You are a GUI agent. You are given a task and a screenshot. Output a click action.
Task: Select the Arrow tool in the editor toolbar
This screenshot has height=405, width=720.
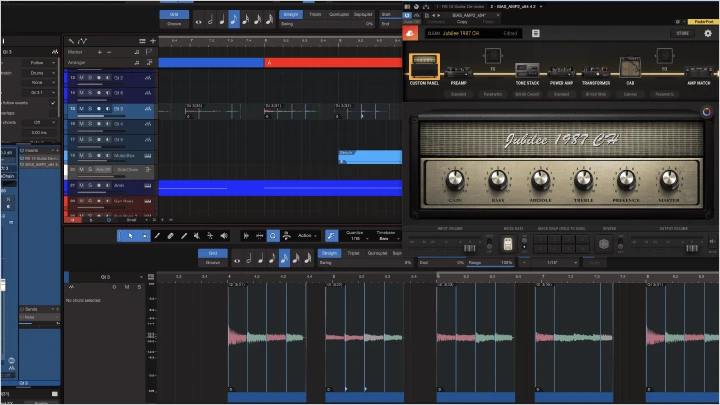(x=130, y=236)
